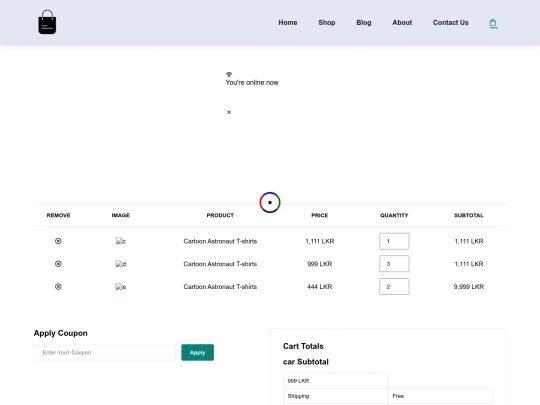Click the car Subtotal heading
Screen dimensions: 540x405
(x=306, y=362)
